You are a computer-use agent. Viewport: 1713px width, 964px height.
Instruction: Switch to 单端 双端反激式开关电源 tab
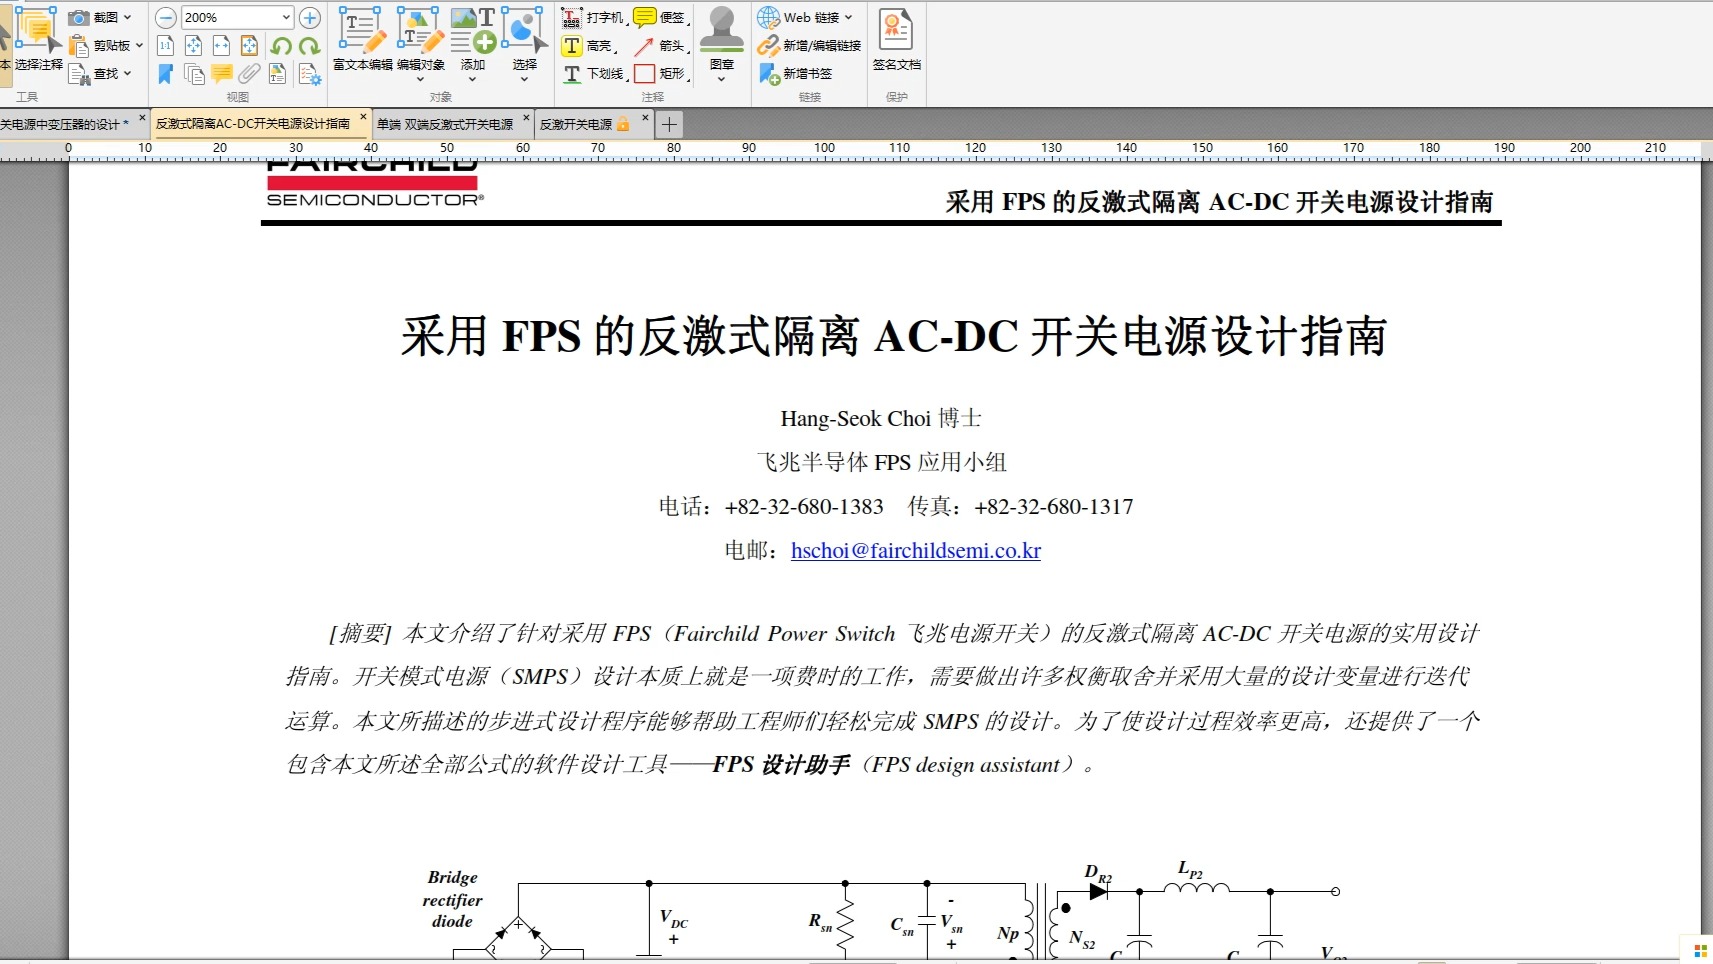click(x=445, y=124)
